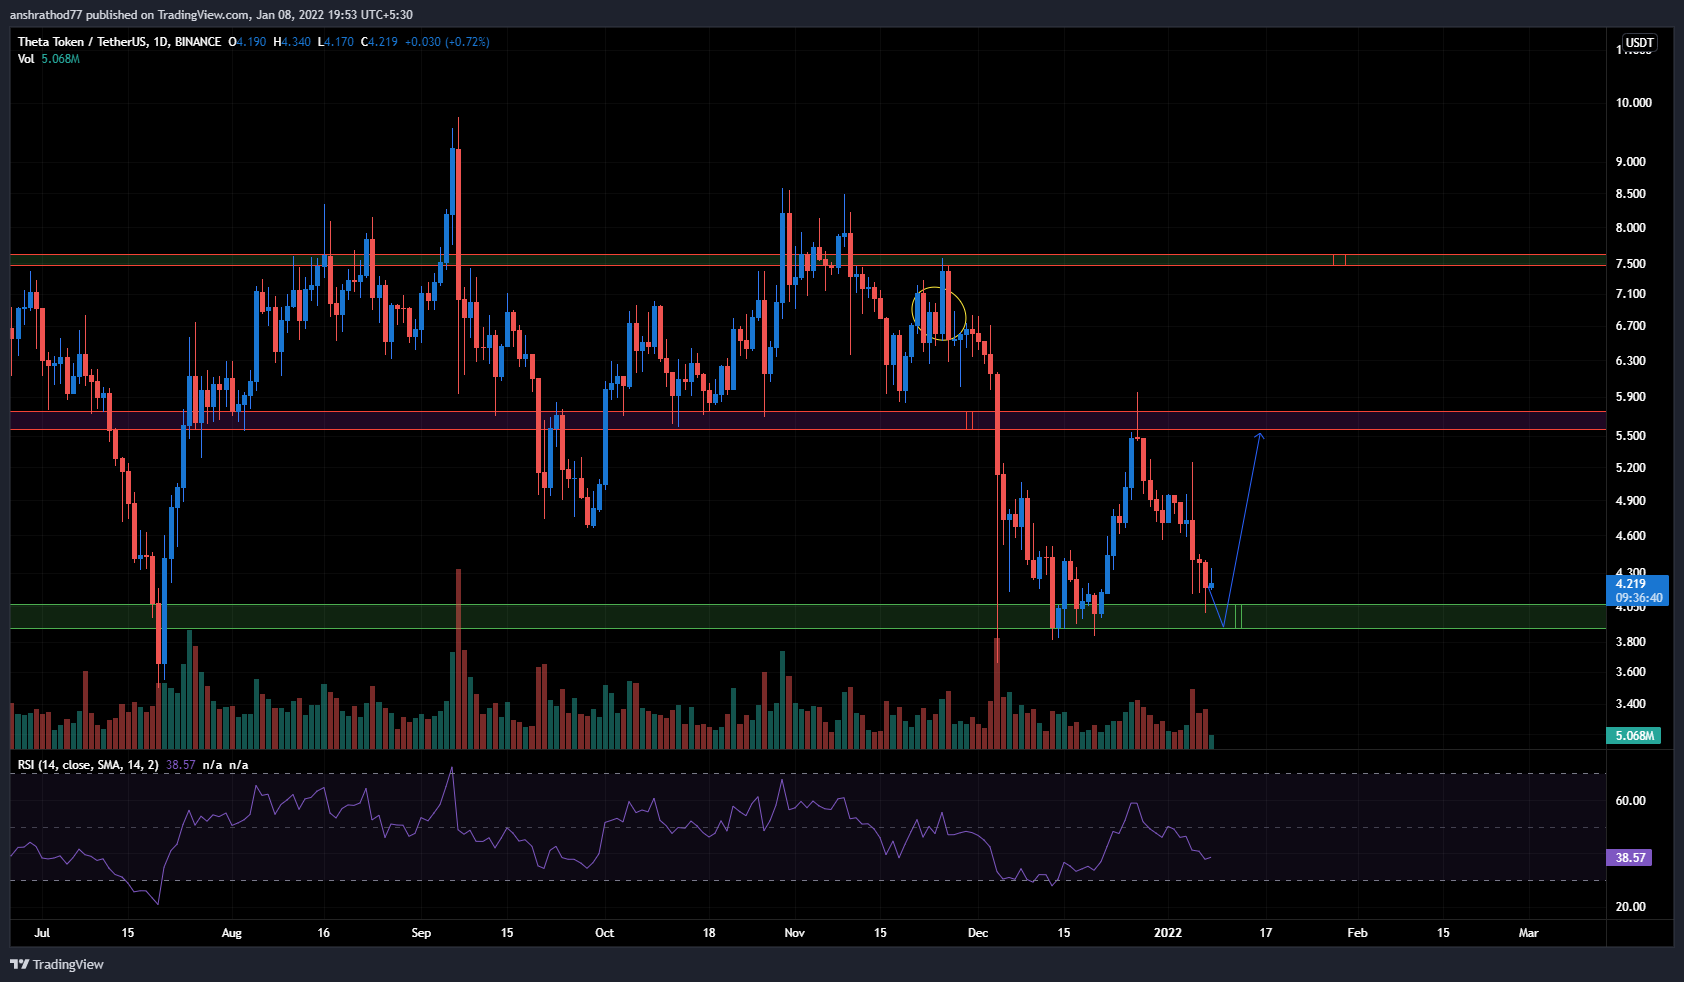This screenshot has width=1684, height=982.
Task: Click the Sep label on time axis
Action: tap(421, 933)
